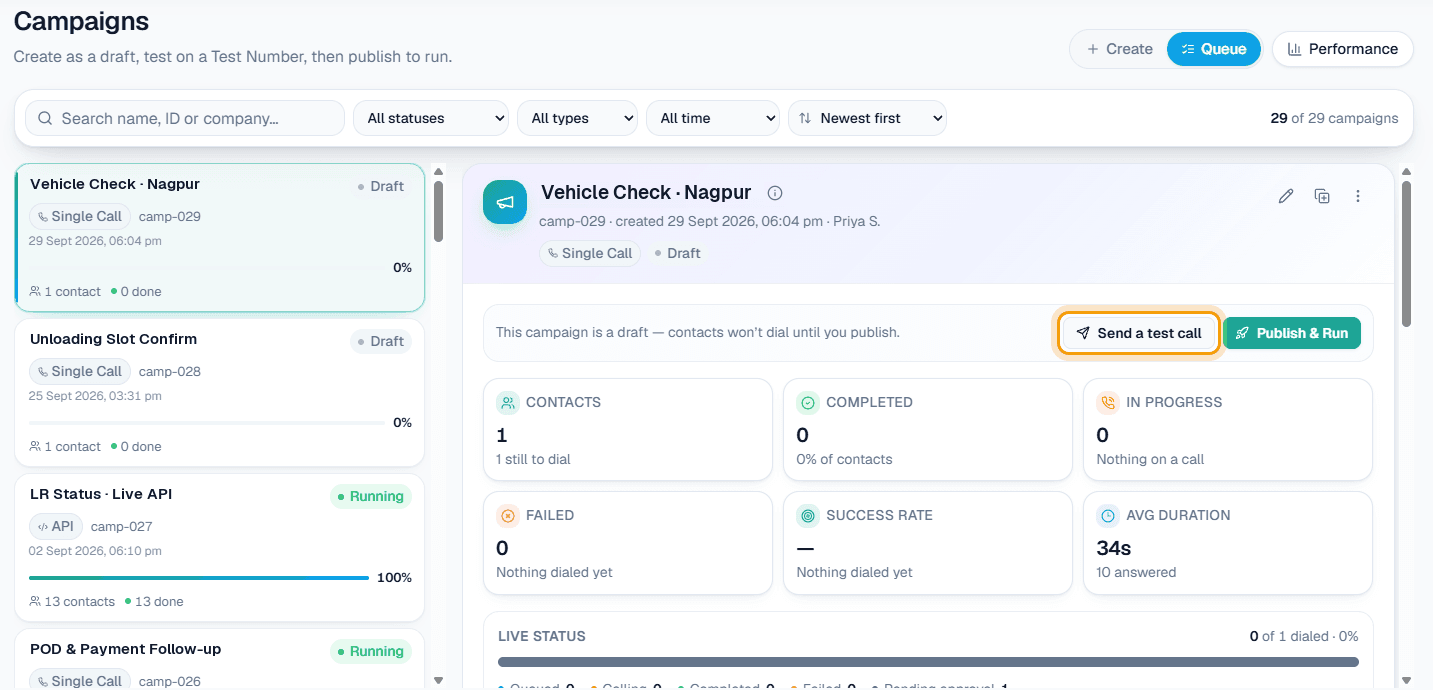This screenshot has height=690, width=1433.
Task: Click the Live Status progress bar
Action: click(928, 662)
